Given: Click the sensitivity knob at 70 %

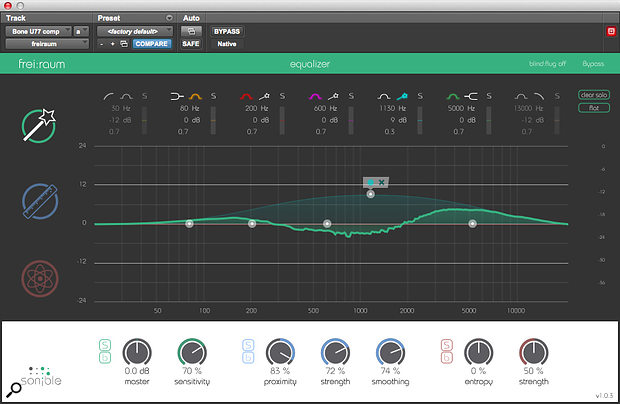Looking at the screenshot, I should 192,352.
